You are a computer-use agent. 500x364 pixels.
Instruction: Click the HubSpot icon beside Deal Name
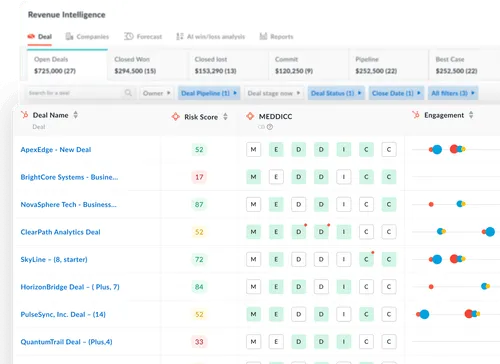pos(24,115)
